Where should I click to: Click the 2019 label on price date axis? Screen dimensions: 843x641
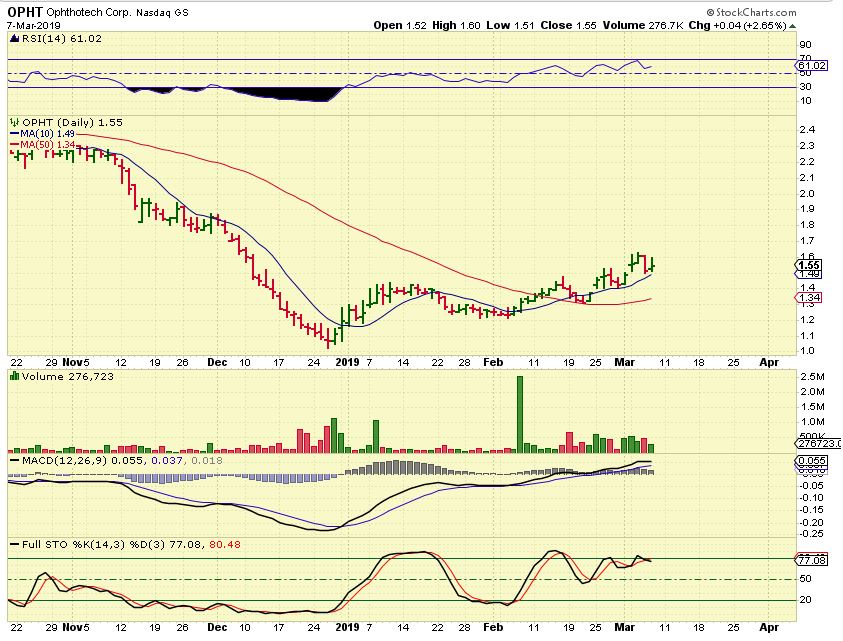coord(347,362)
